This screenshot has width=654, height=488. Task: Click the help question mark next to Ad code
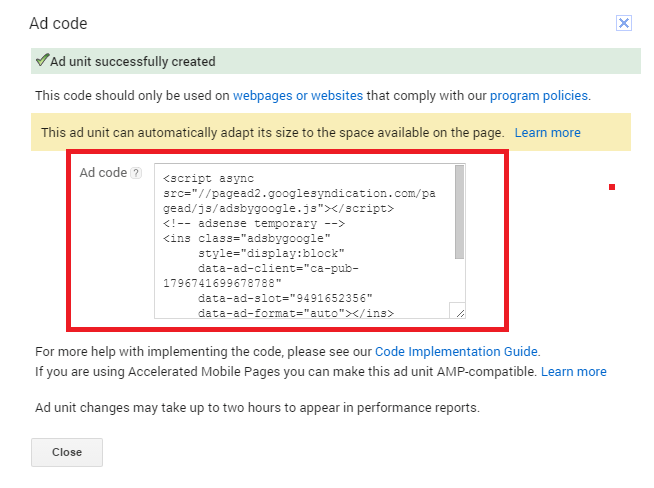(x=136, y=173)
